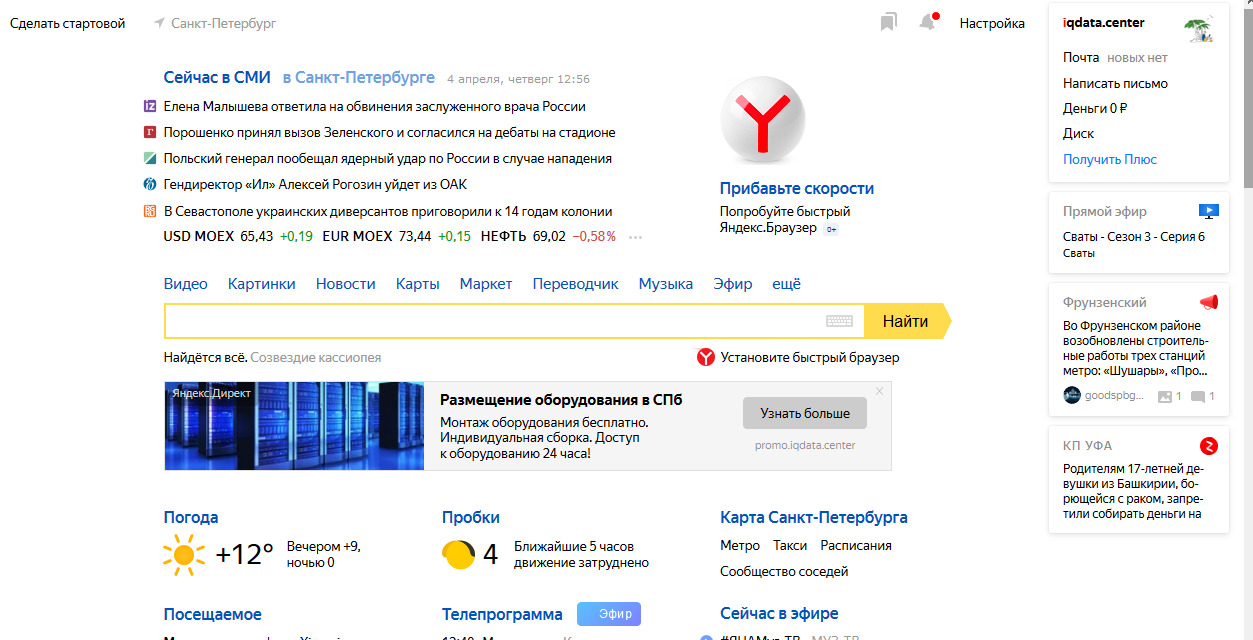Open the Сейчас в эфире heading
Viewport: 1253px width, 640px height.
779,613
